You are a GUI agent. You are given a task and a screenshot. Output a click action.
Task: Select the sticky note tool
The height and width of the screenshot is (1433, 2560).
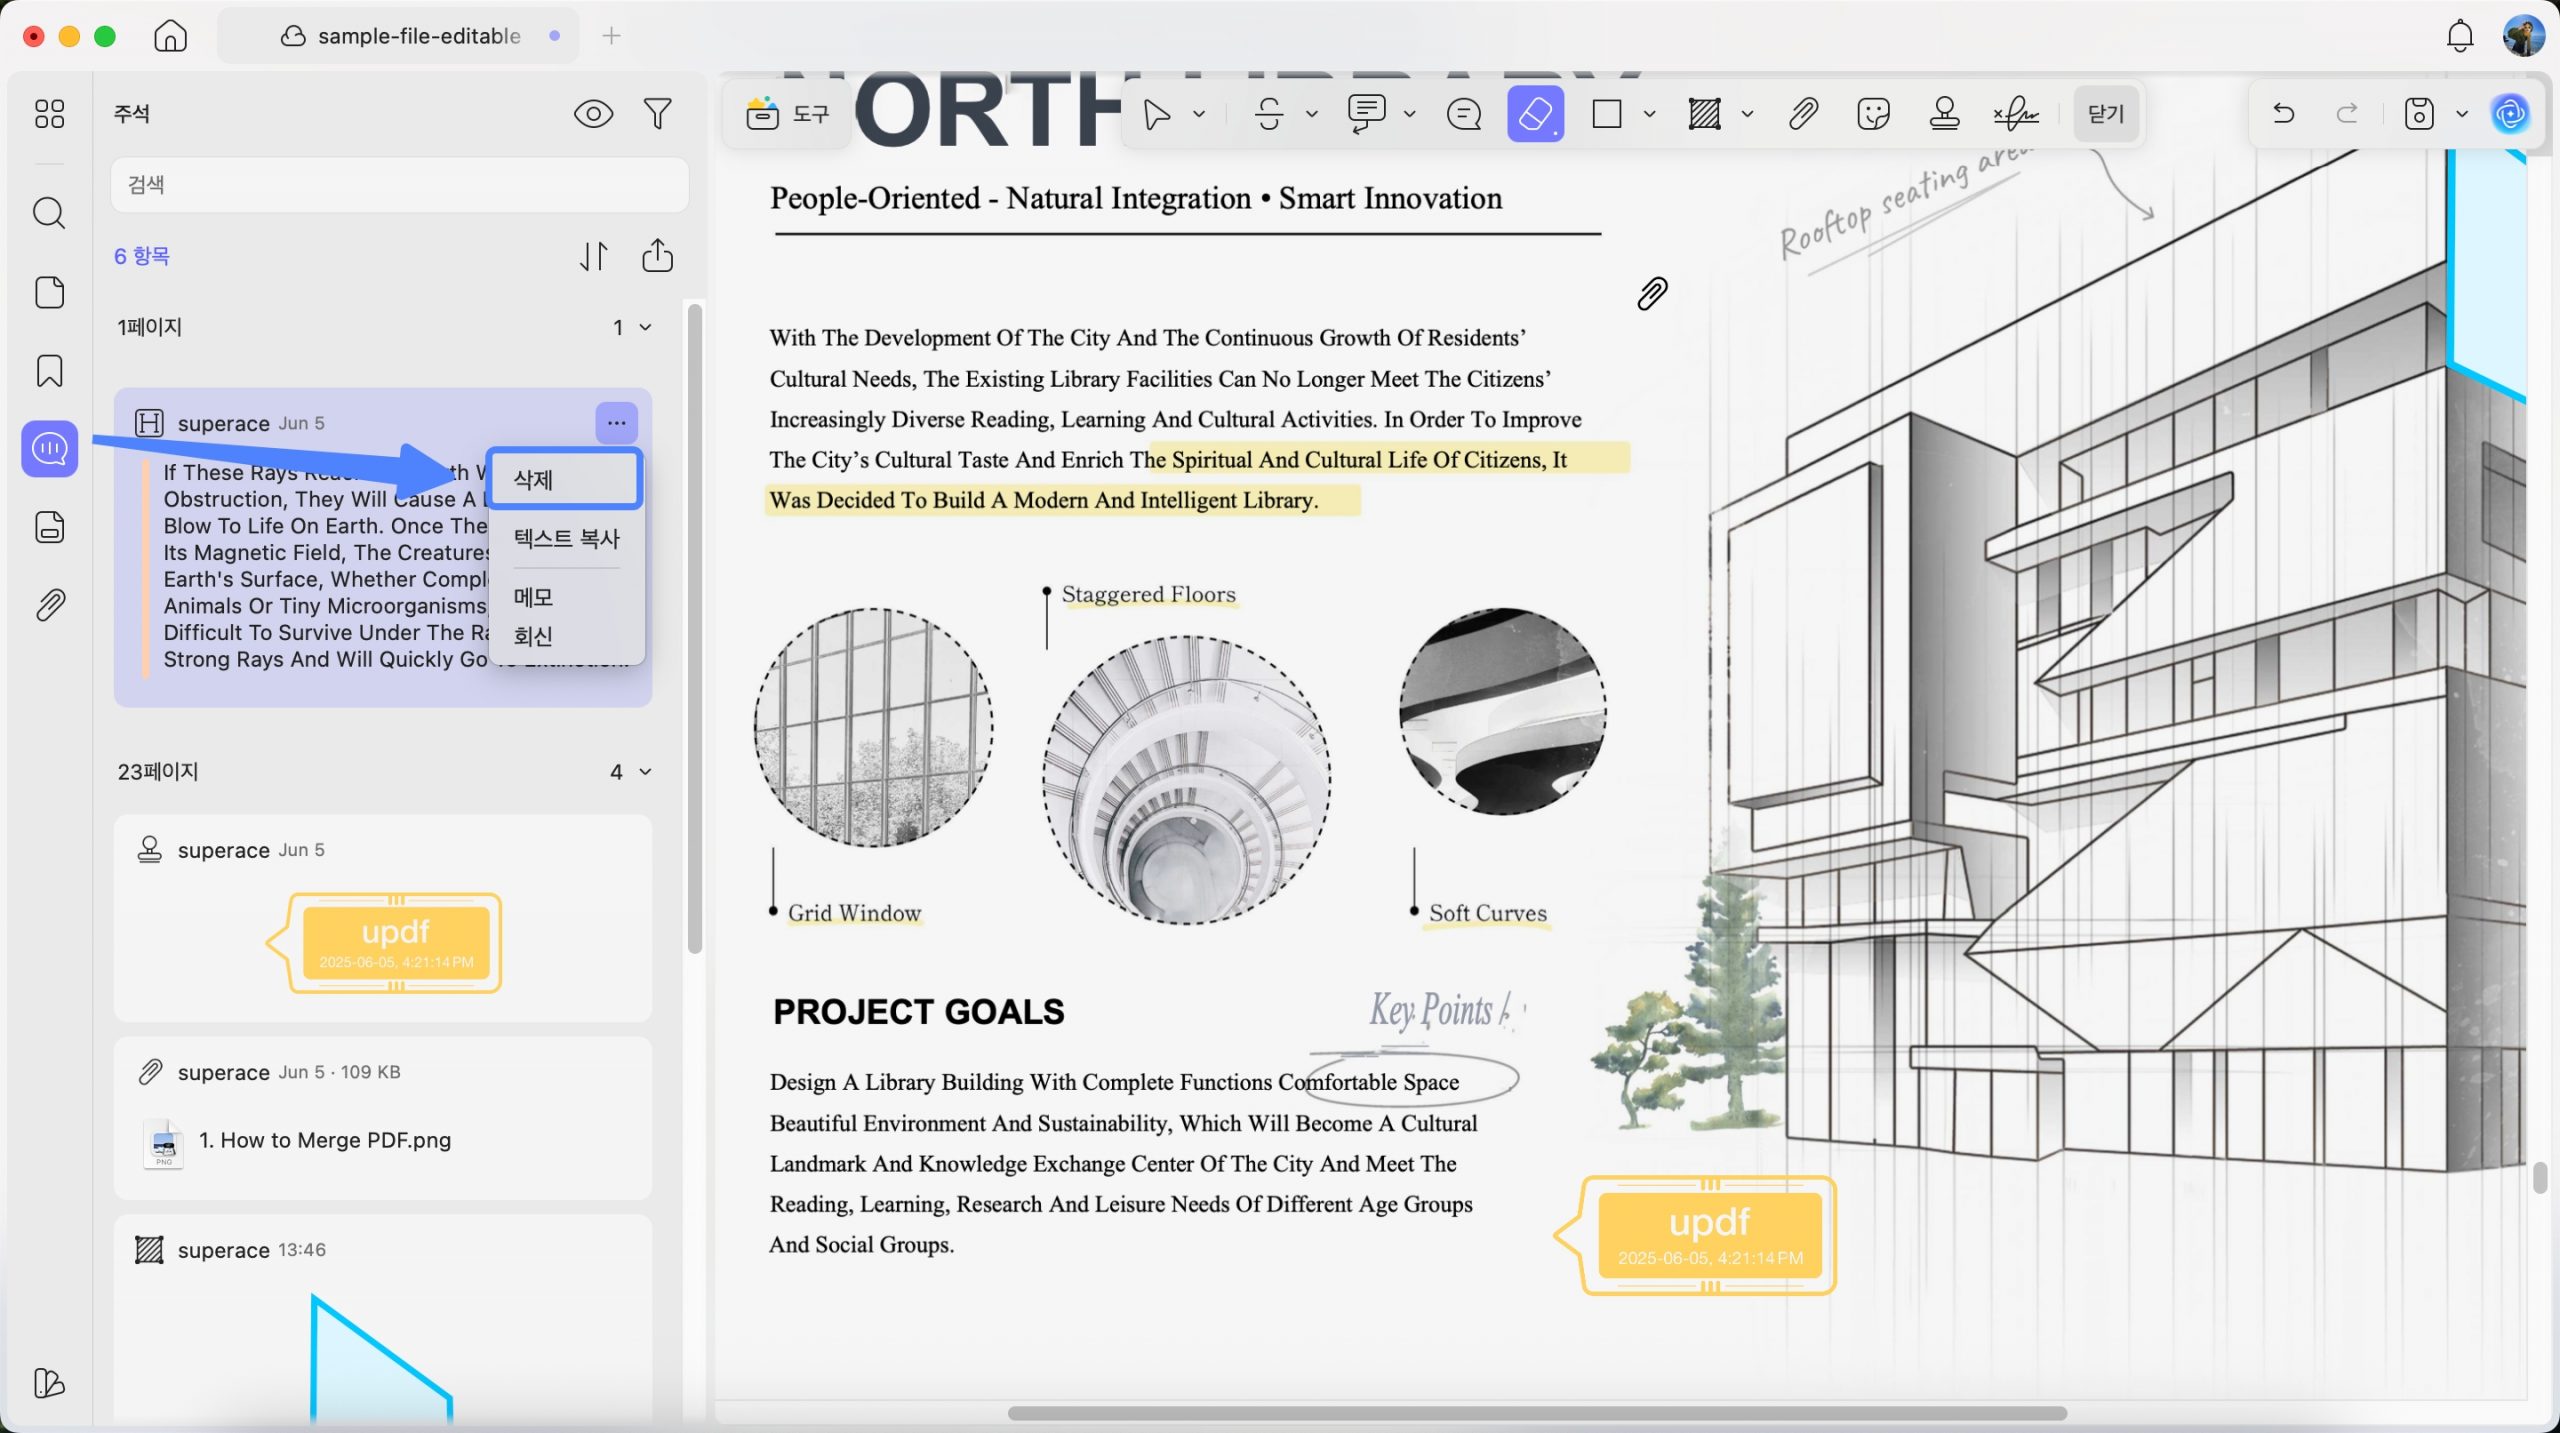[x=1464, y=114]
